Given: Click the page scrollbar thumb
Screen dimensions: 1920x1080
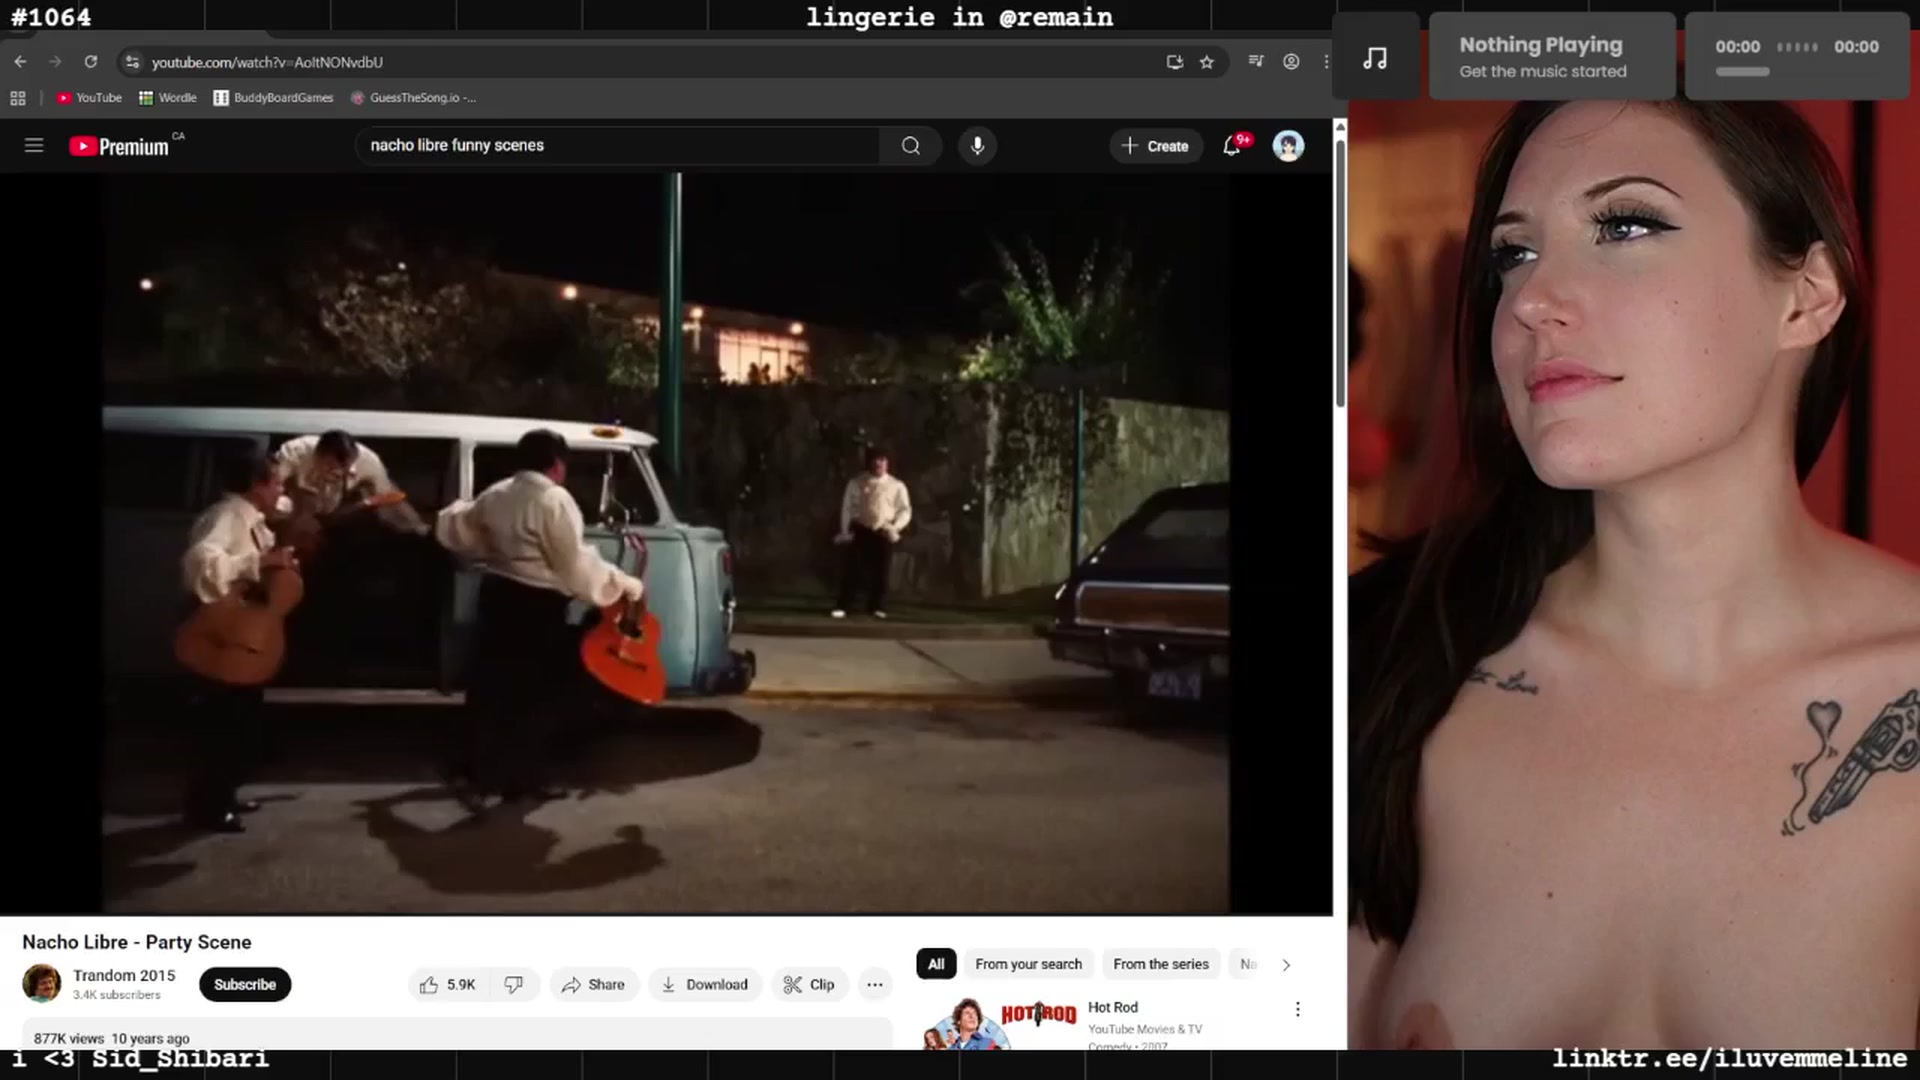Looking at the screenshot, I should (1340, 272).
